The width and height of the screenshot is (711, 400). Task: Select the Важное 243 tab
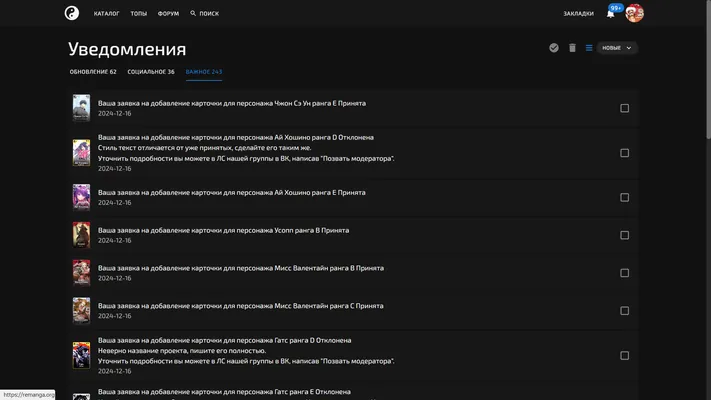pyautogui.click(x=204, y=72)
